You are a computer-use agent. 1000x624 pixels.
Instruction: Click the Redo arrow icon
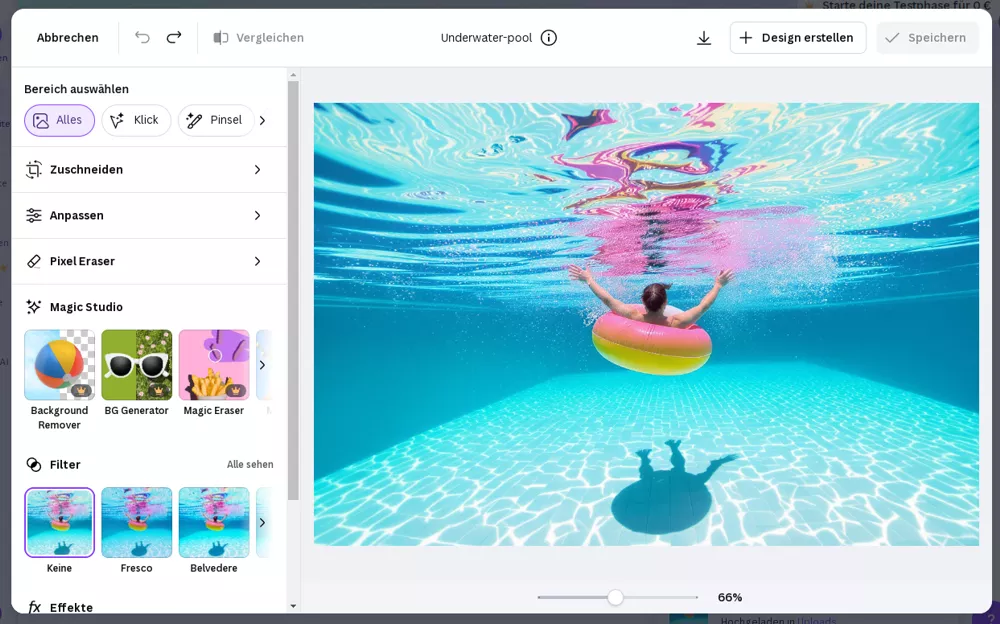pos(173,37)
